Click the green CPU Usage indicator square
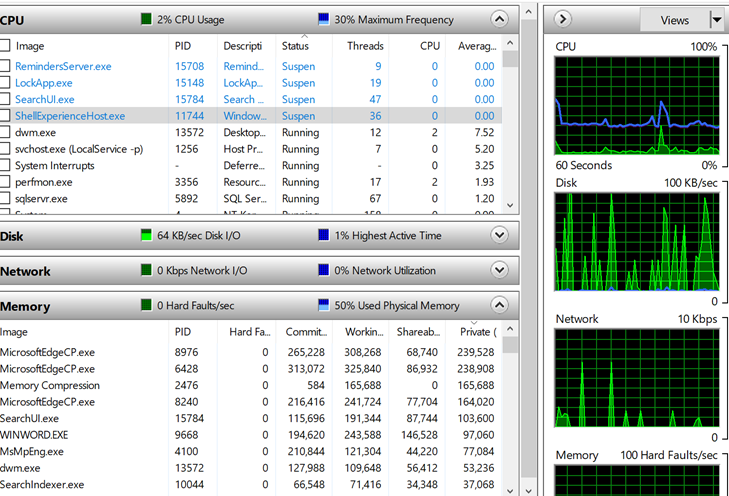Screen dimensions: 729x496 (x=146, y=19)
